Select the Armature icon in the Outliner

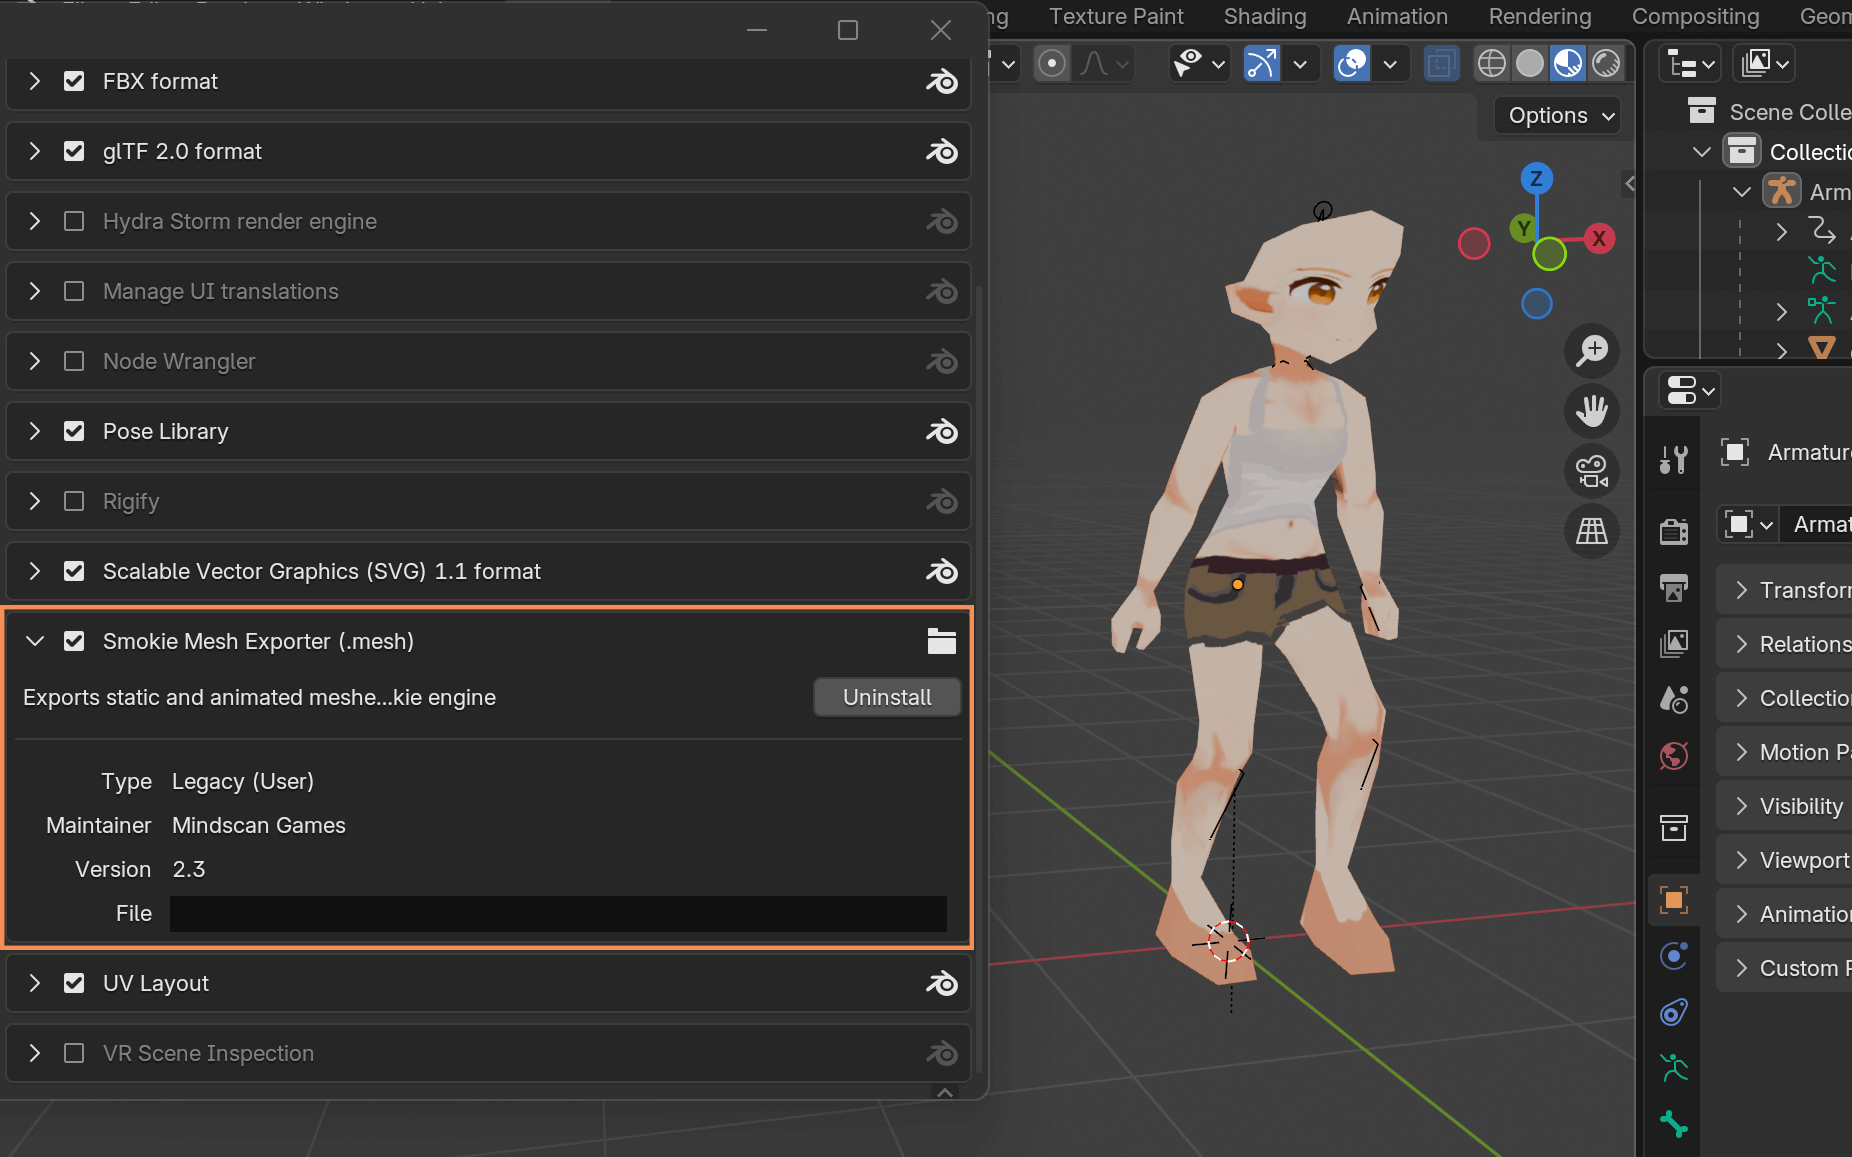coord(1784,190)
